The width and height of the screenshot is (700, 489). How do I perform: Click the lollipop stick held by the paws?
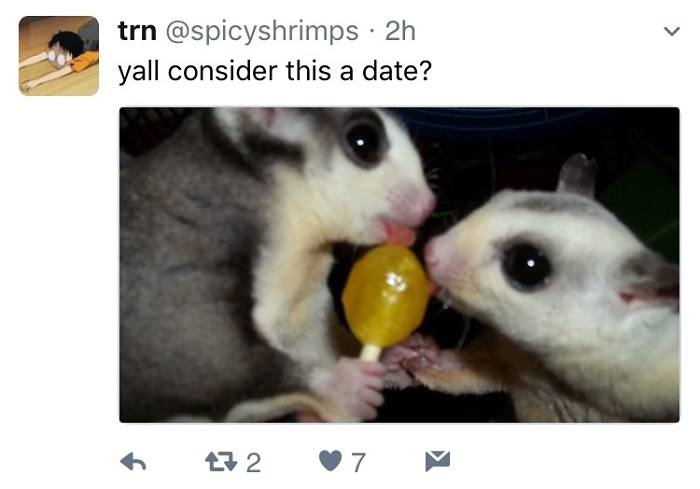pyautogui.click(x=371, y=352)
